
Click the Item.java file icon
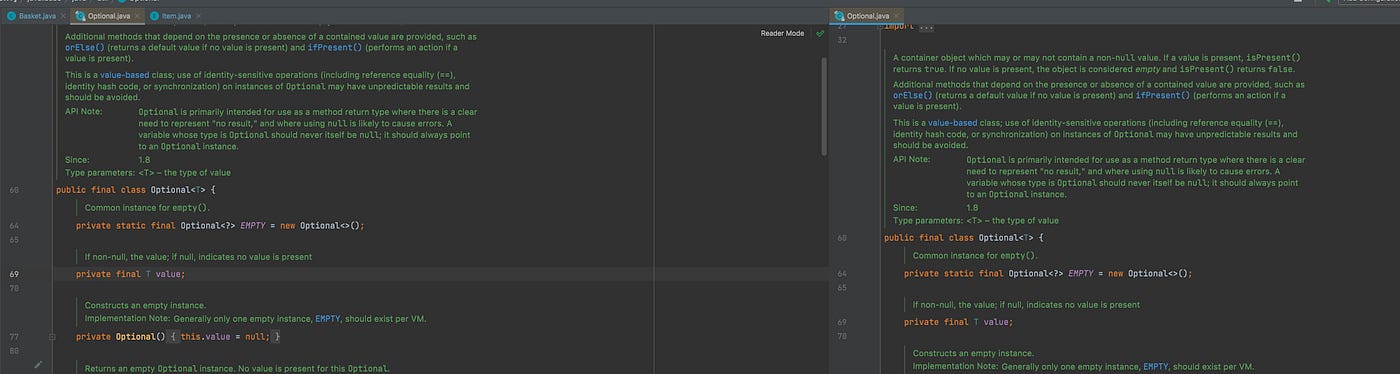(x=154, y=16)
